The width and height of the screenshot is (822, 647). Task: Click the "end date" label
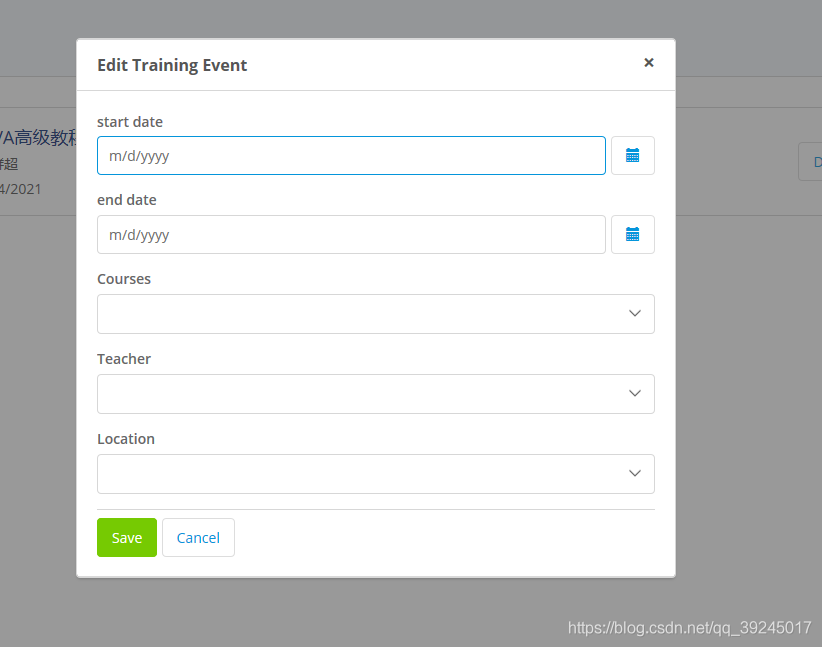(x=127, y=200)
